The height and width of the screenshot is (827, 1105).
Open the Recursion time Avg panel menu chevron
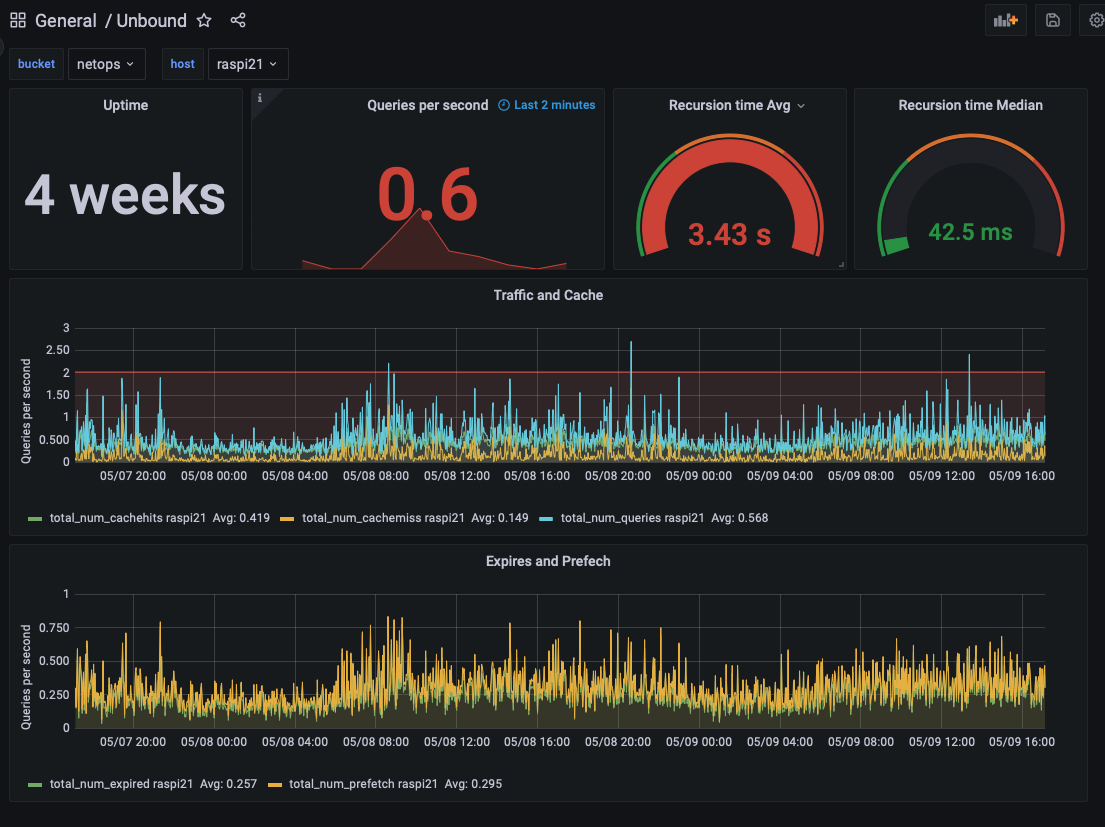[800, 106]
